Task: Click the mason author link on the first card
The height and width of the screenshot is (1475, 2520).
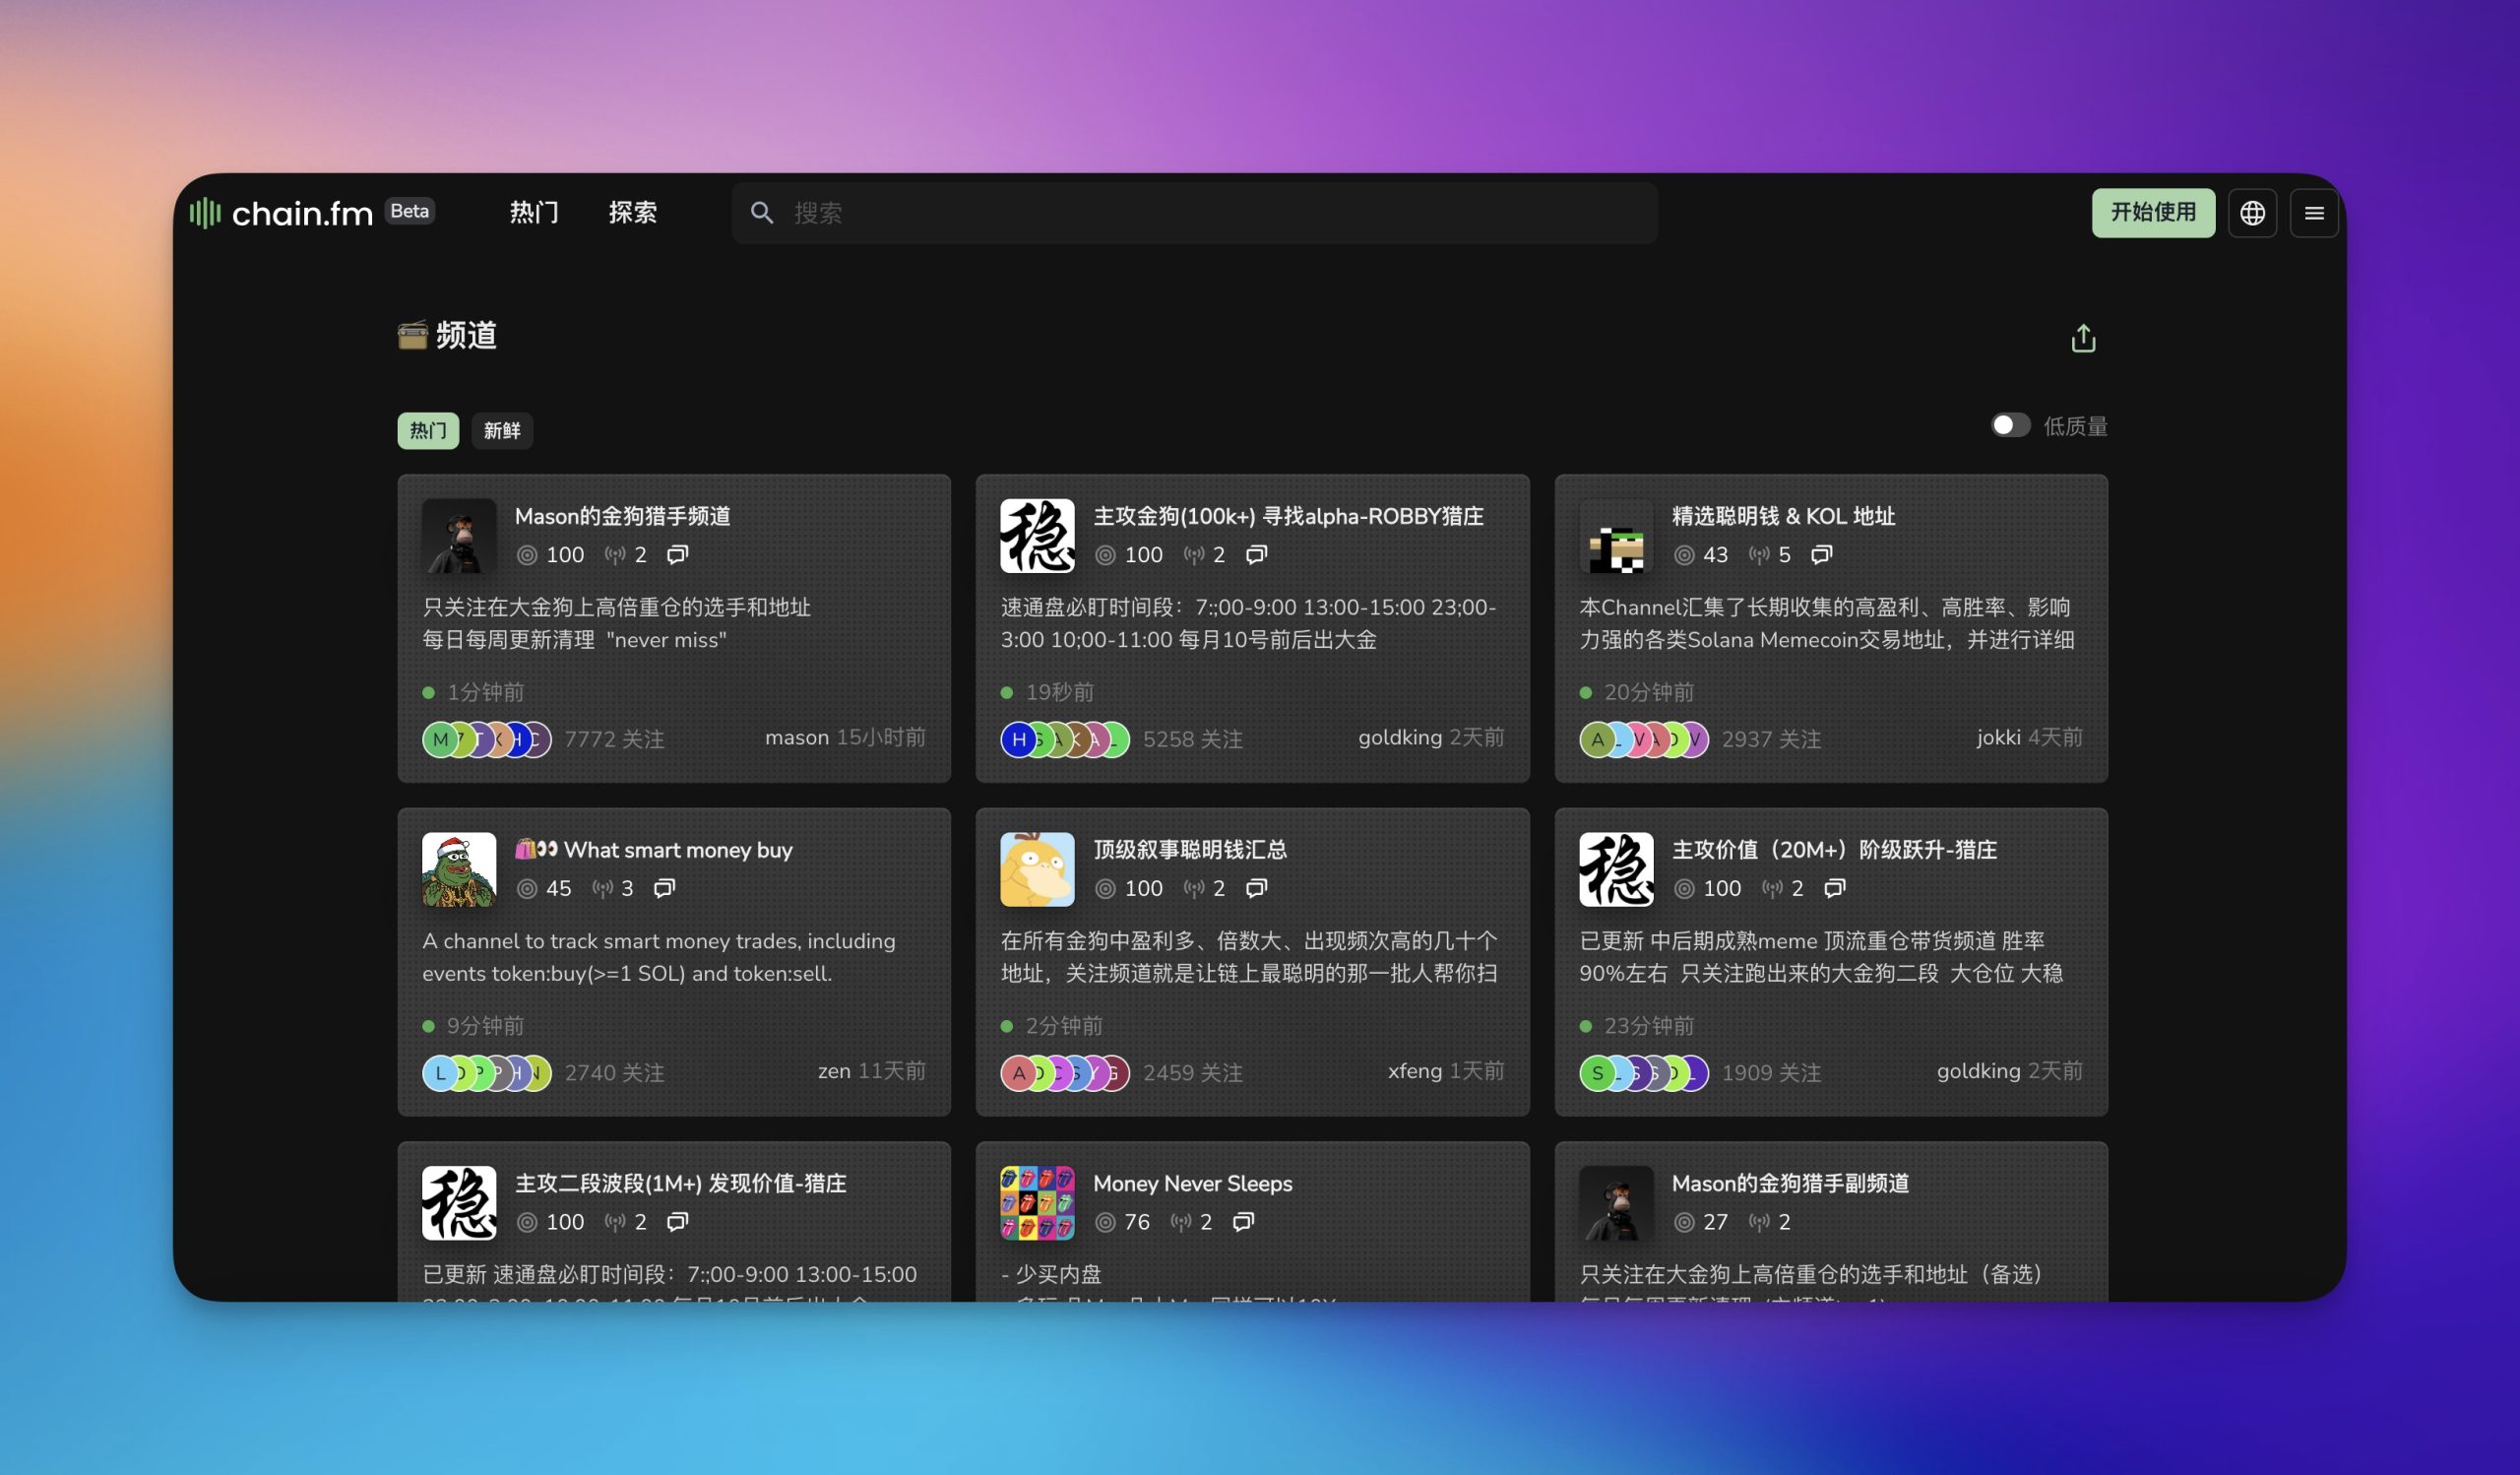Action: coord(796,737)
